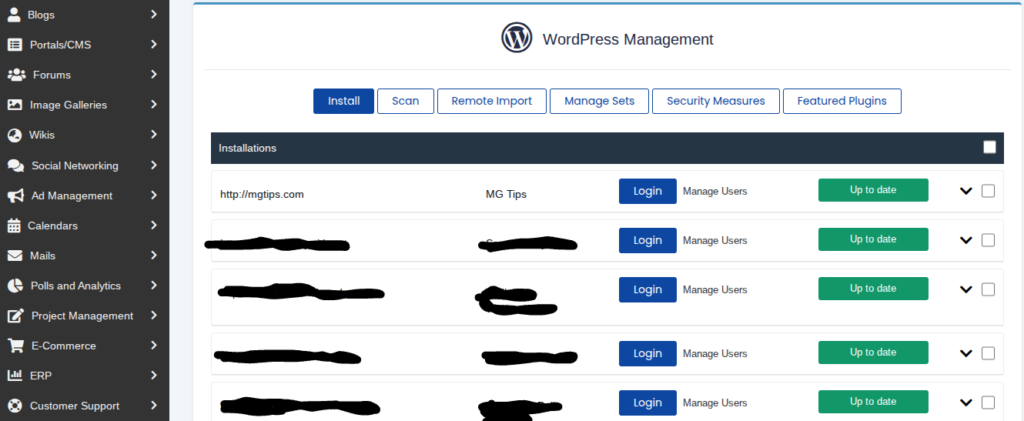Expand details arrow in third installation row
1024x421 pixels.
[966, 289]
